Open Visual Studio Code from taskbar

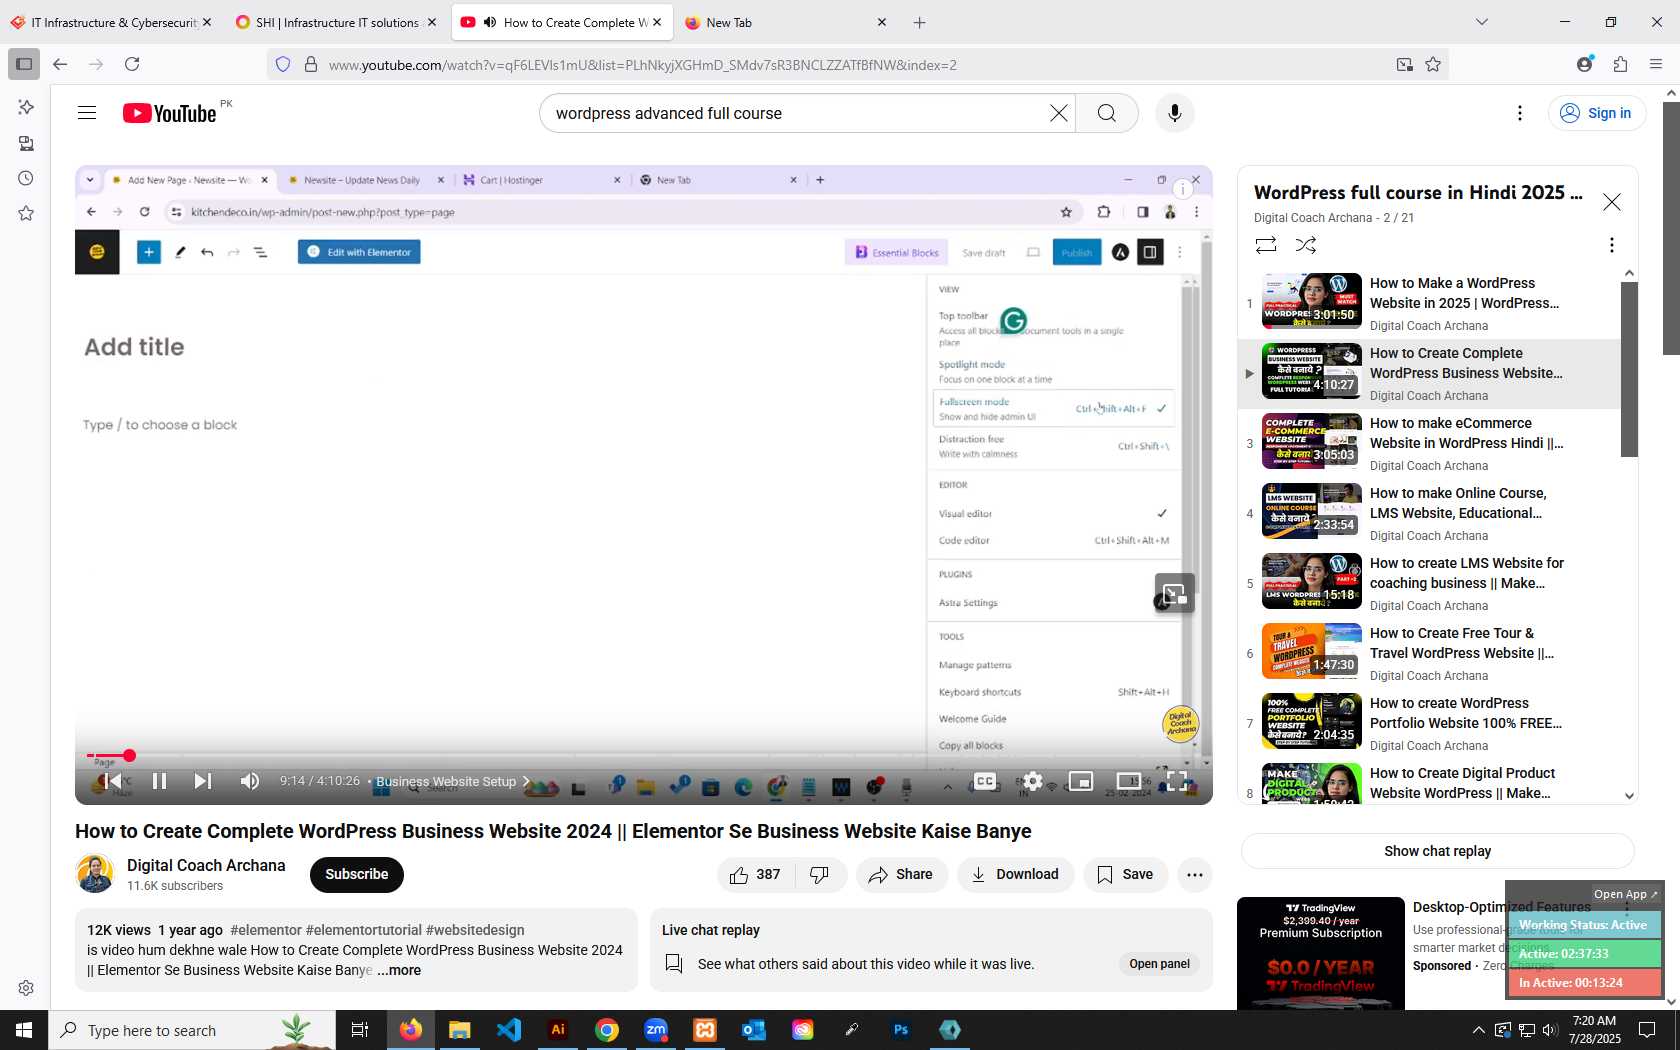click(x=509, y=1030)
